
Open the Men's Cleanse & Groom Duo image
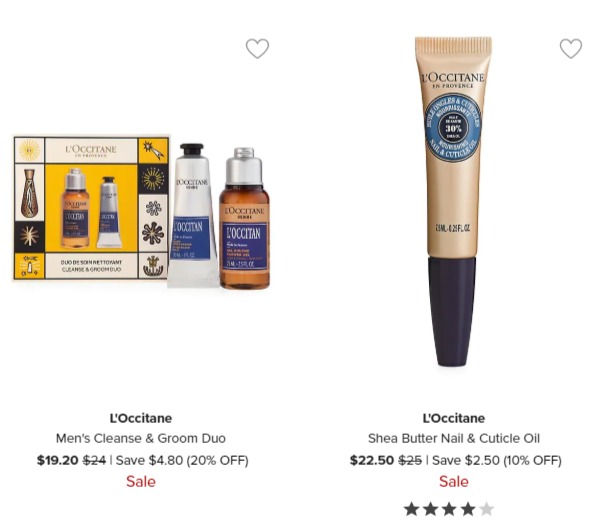141,212
